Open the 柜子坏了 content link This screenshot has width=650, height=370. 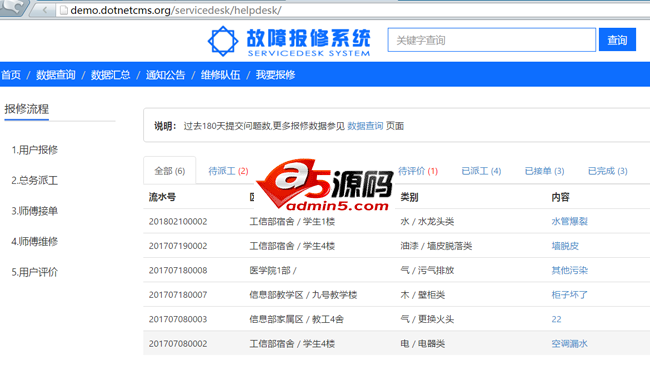(570, 295)
